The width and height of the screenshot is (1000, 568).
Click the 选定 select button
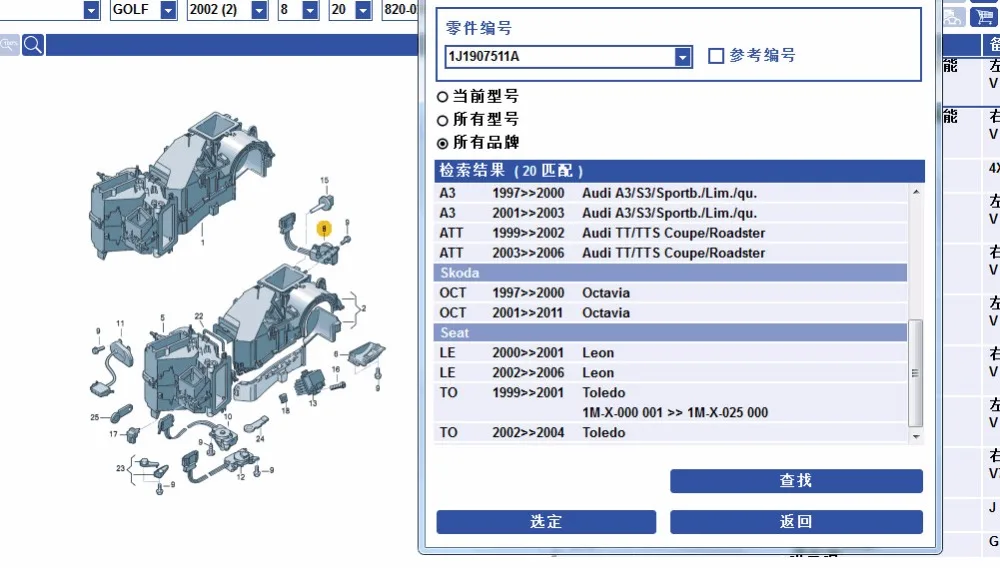(546, 521)
